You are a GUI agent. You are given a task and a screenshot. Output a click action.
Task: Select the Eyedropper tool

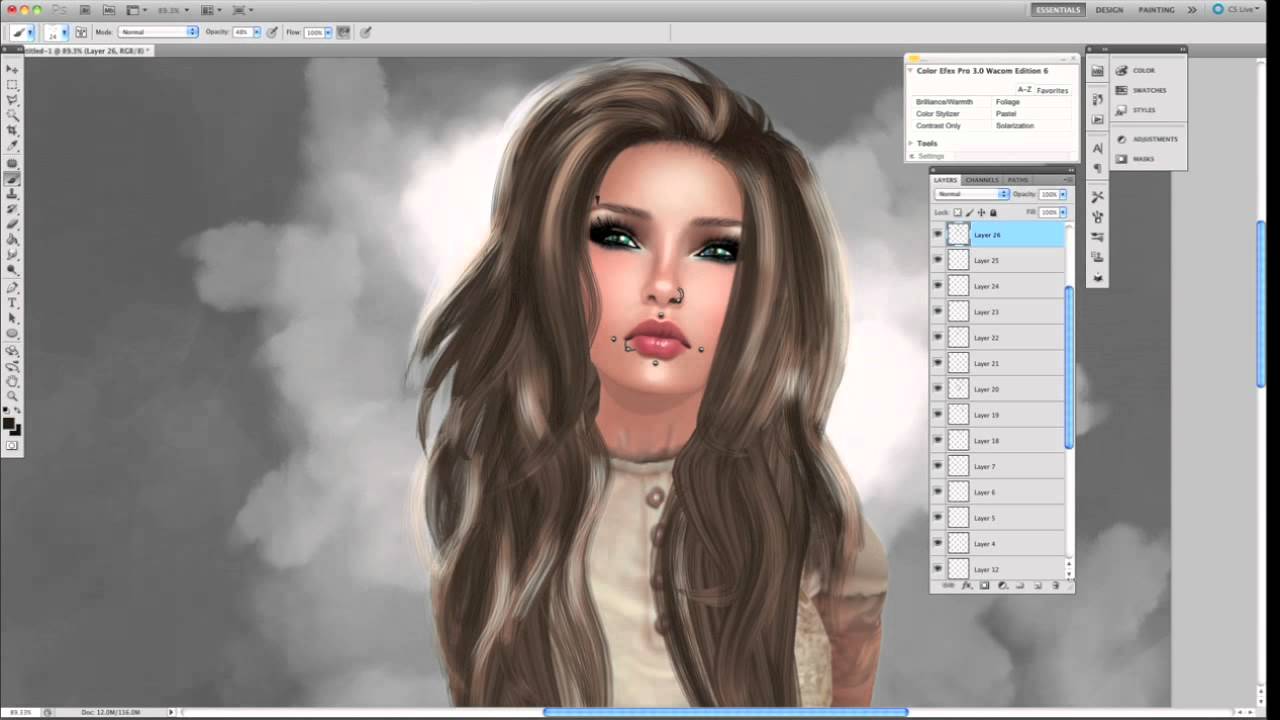12,146
